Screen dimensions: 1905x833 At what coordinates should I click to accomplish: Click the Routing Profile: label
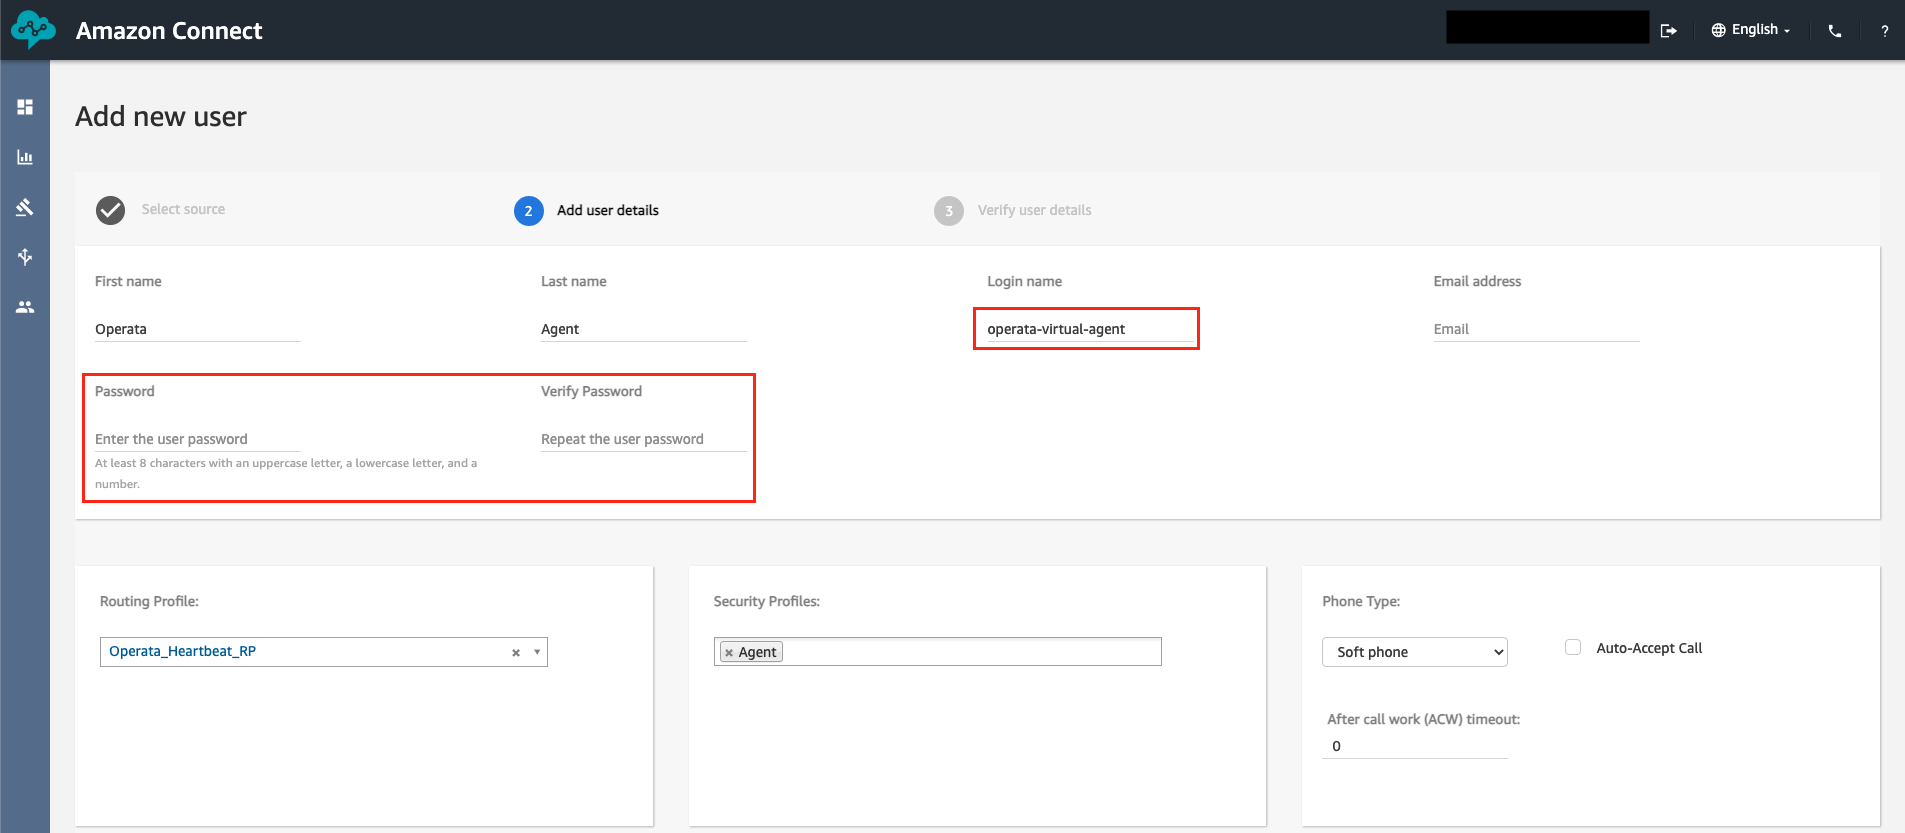[149, 601]
